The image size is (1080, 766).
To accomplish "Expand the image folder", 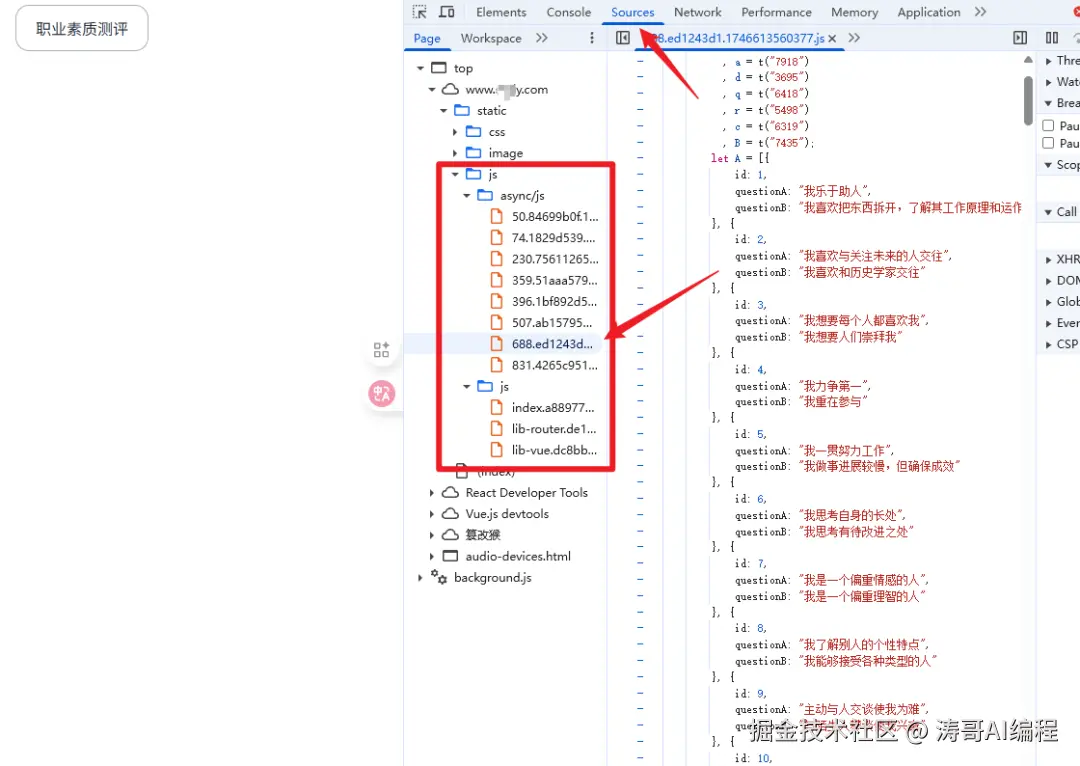I will click(x=455, y=153).
